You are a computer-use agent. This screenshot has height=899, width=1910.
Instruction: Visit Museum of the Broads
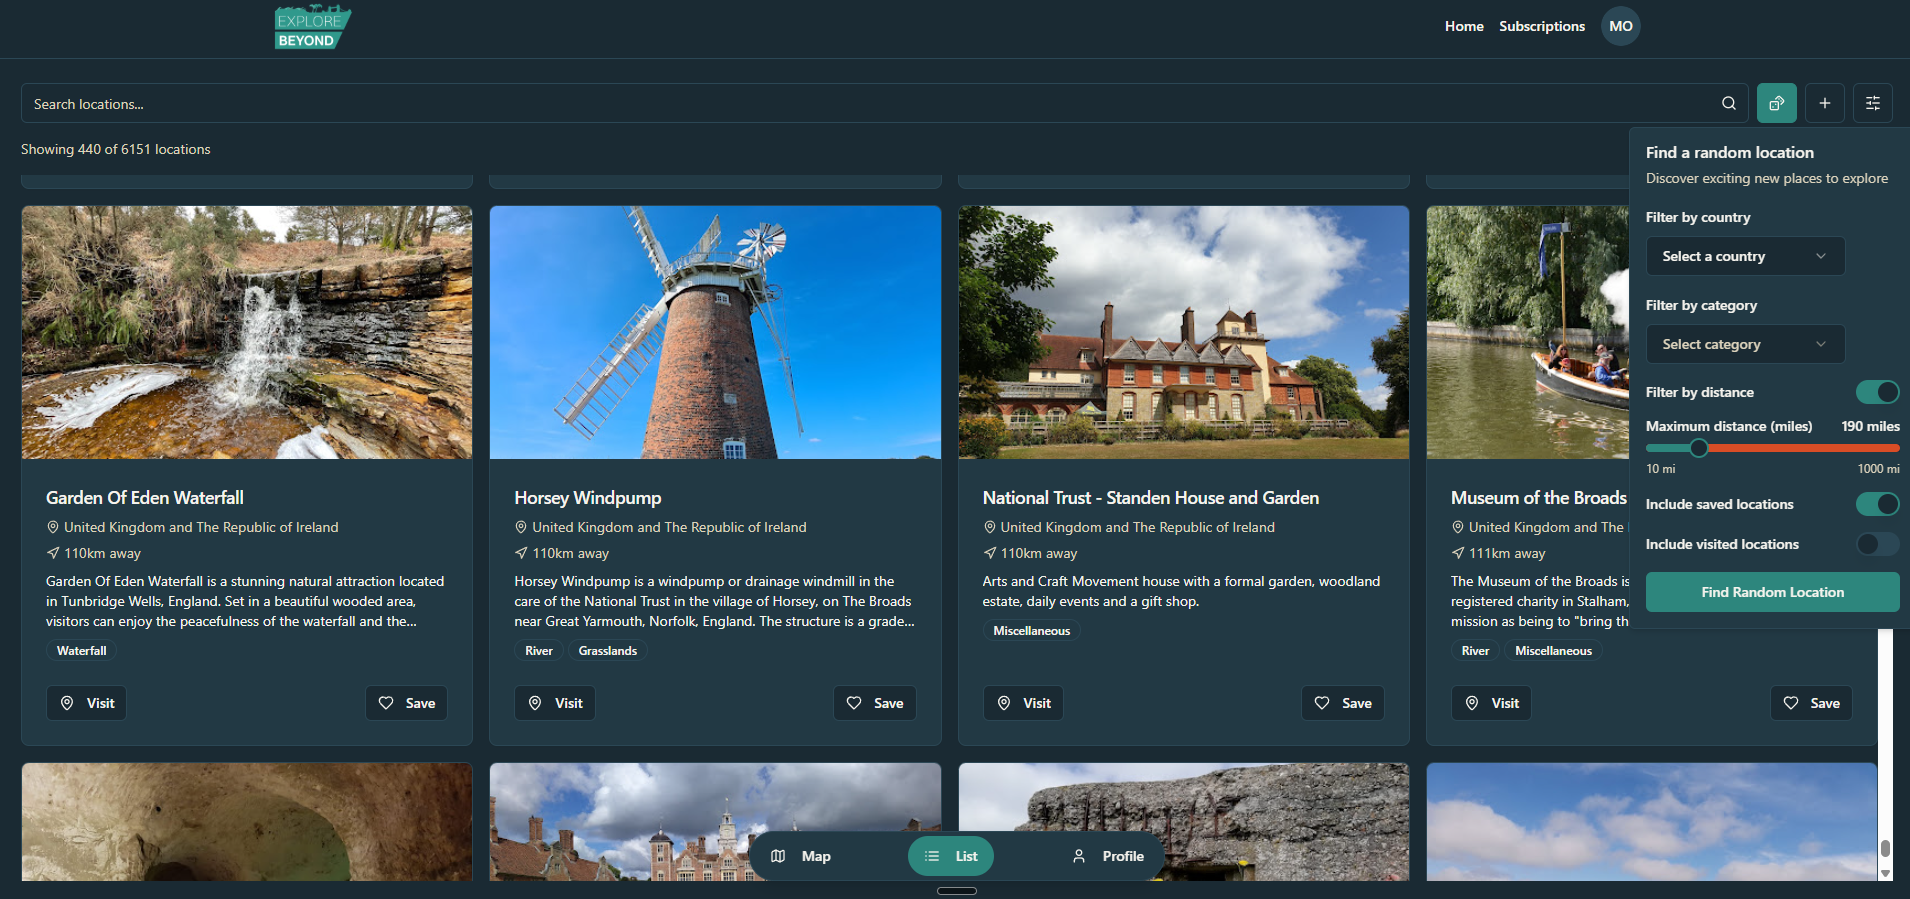click(1491, 703)
